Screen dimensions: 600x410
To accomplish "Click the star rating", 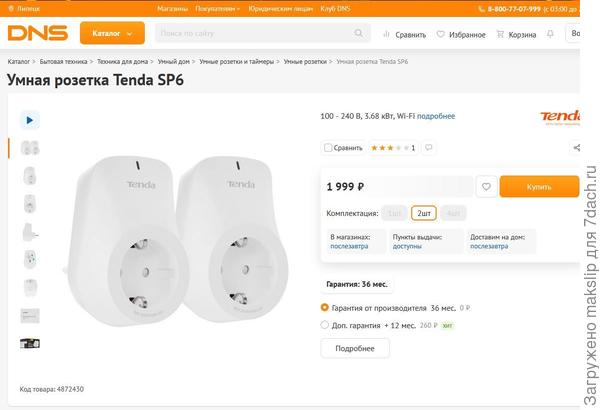I will (x=387, y=148).
